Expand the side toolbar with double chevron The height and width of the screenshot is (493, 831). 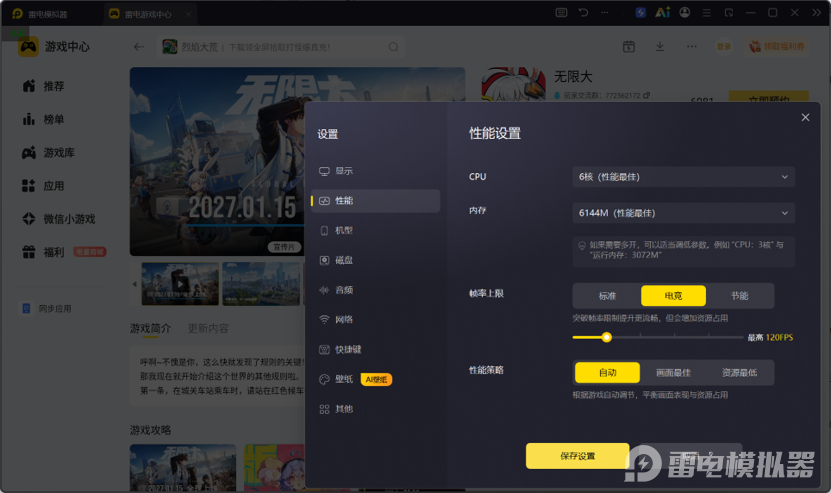[x=817, y=13]
